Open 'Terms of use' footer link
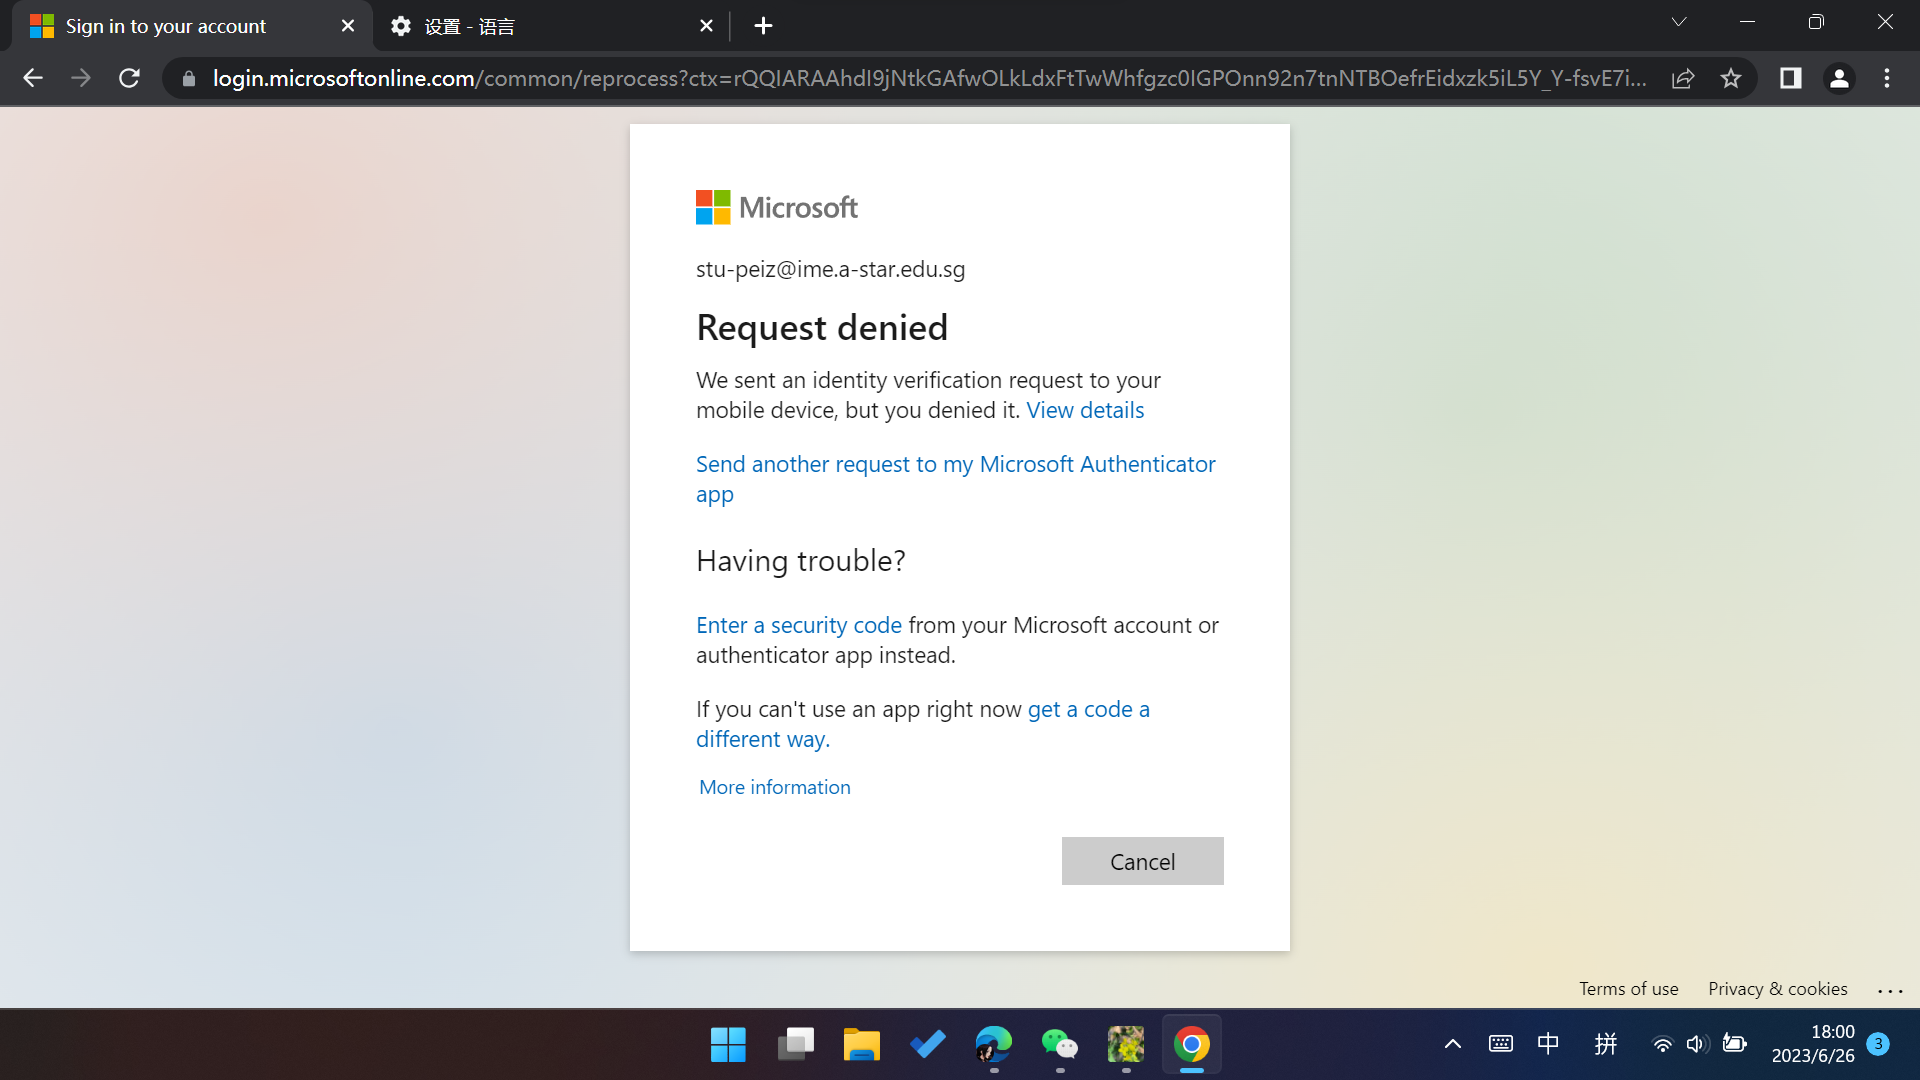1920x1080 pixels. [x=1629, y=989]
